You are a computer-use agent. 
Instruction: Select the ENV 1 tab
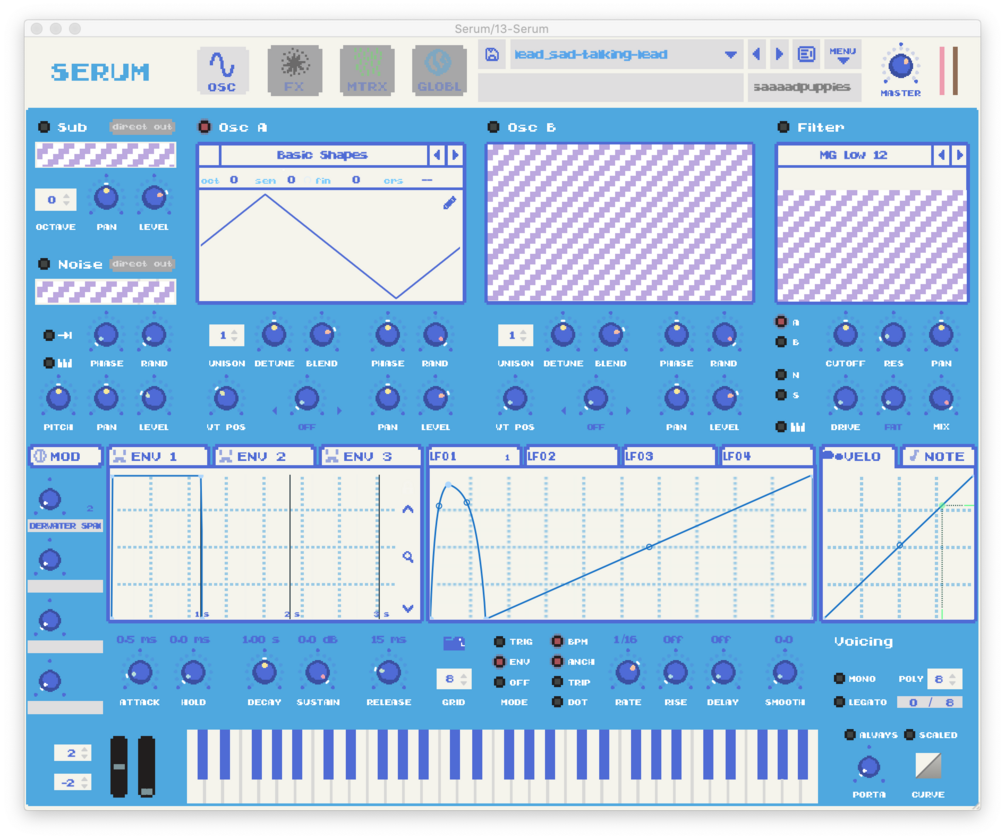(x=158, y=456)
